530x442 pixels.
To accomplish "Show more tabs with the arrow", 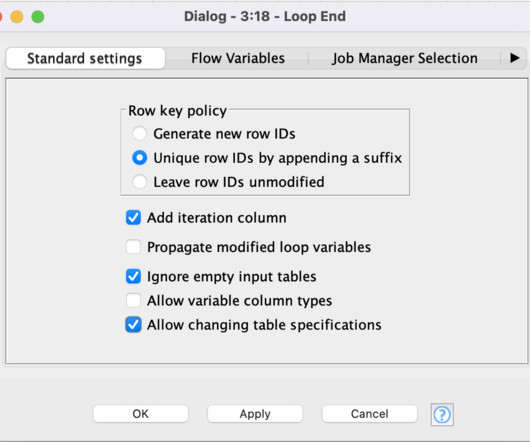I will pos(514,58).
